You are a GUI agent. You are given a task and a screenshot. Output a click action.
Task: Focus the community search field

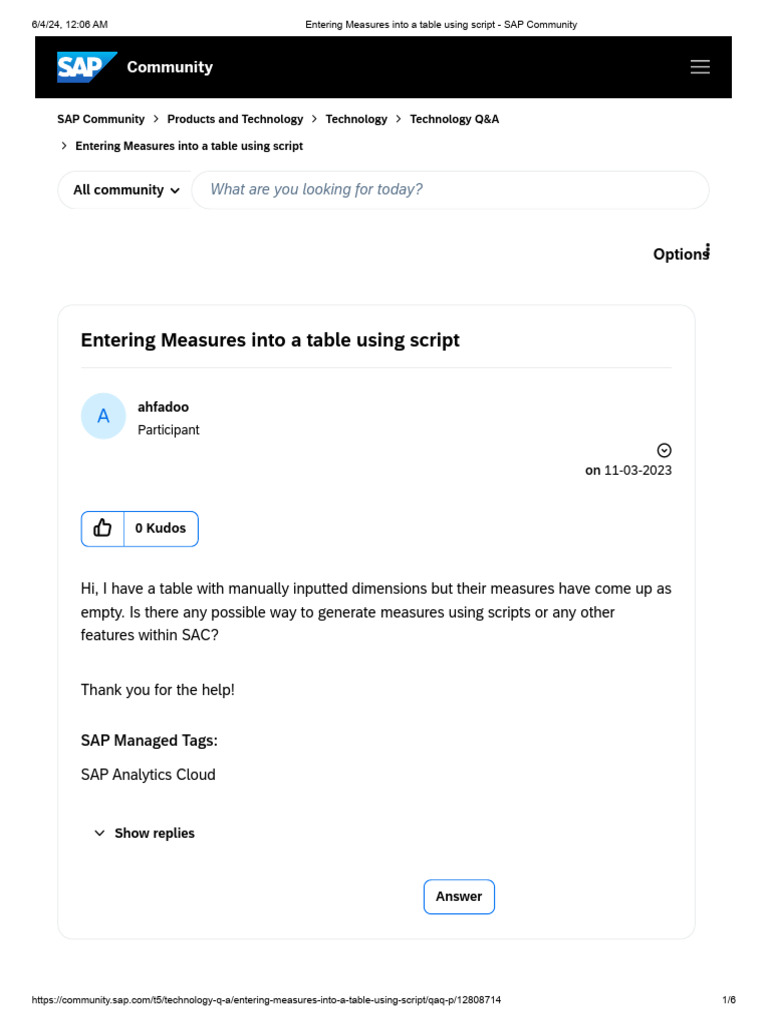click(450, 190)
